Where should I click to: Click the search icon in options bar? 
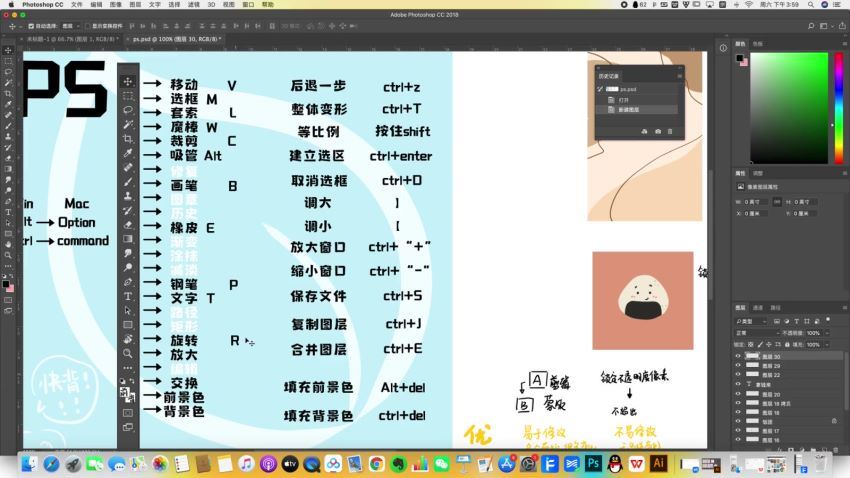click(x=811, y=25)
